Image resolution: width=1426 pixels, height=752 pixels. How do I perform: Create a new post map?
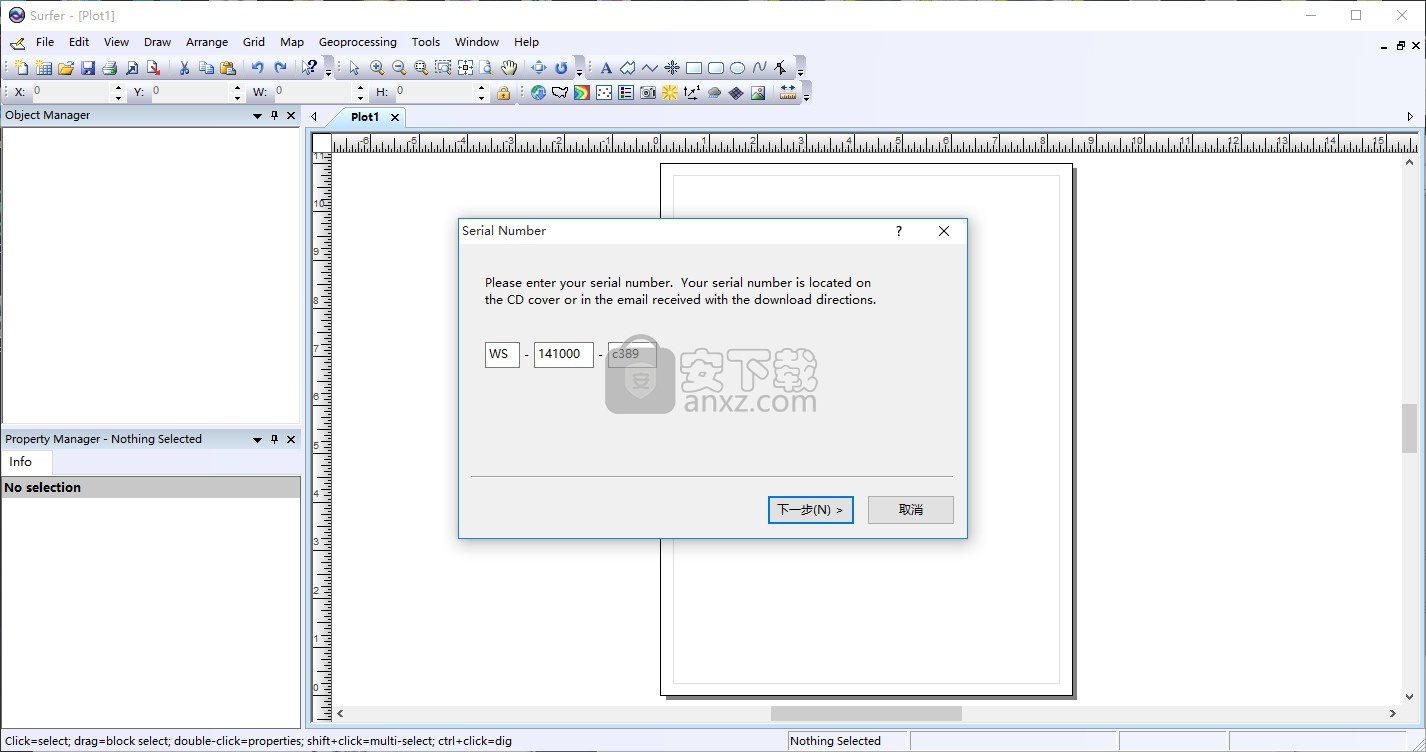(x=604, y=93)
